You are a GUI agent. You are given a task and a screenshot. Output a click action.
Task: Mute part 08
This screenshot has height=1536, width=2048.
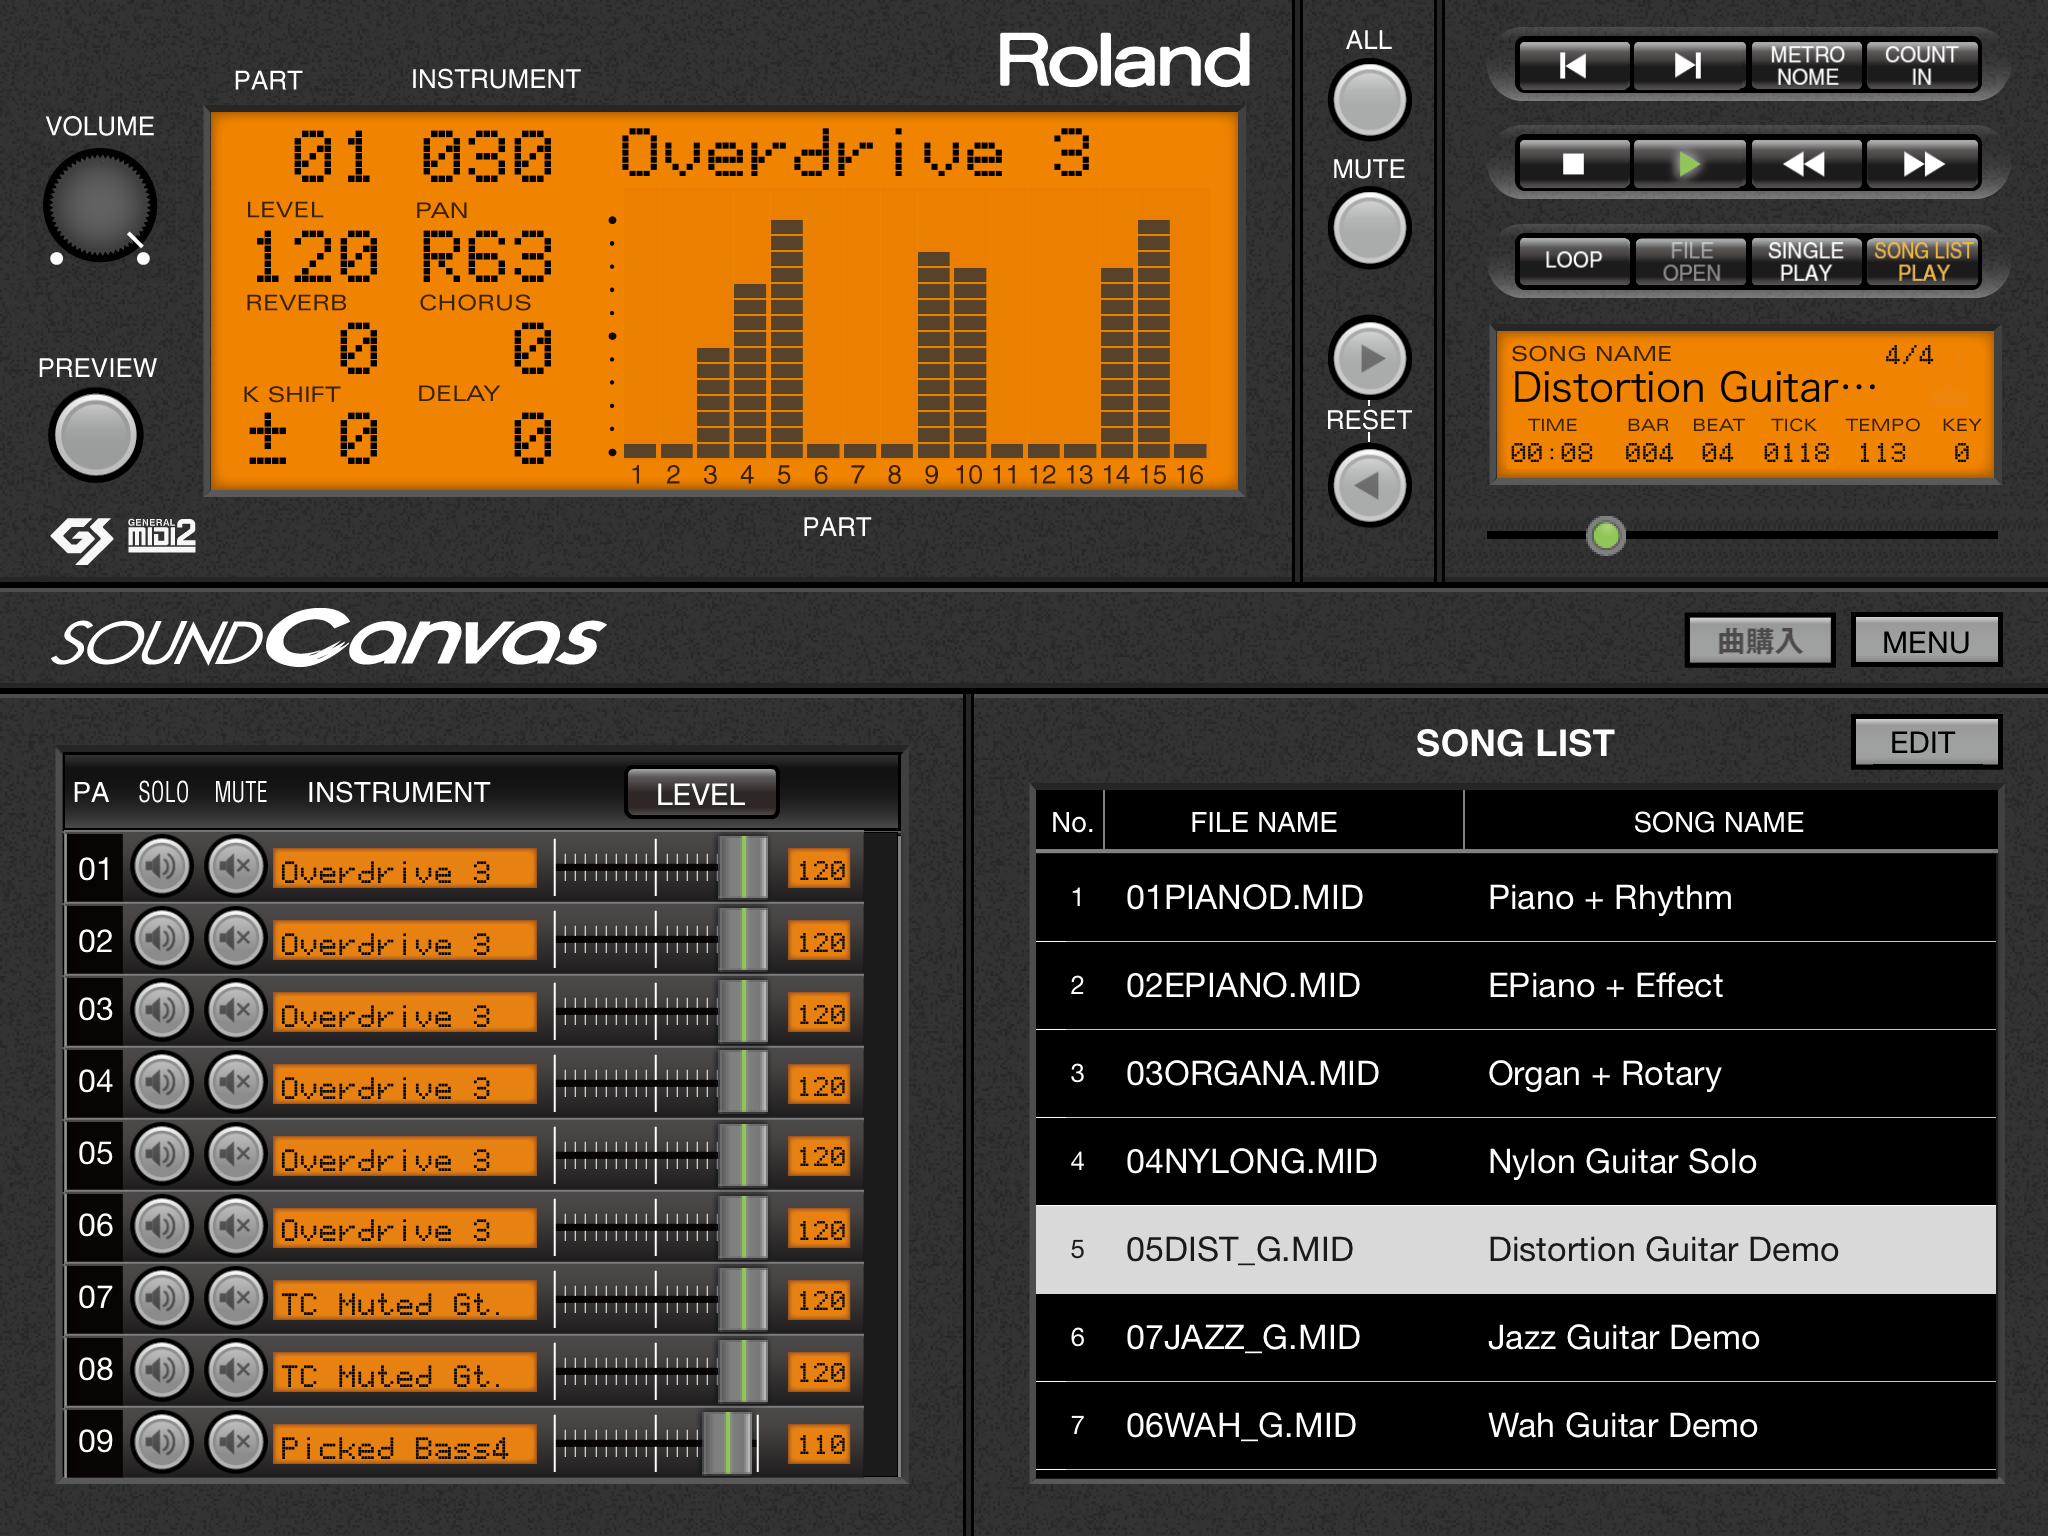pos(236,1370)
